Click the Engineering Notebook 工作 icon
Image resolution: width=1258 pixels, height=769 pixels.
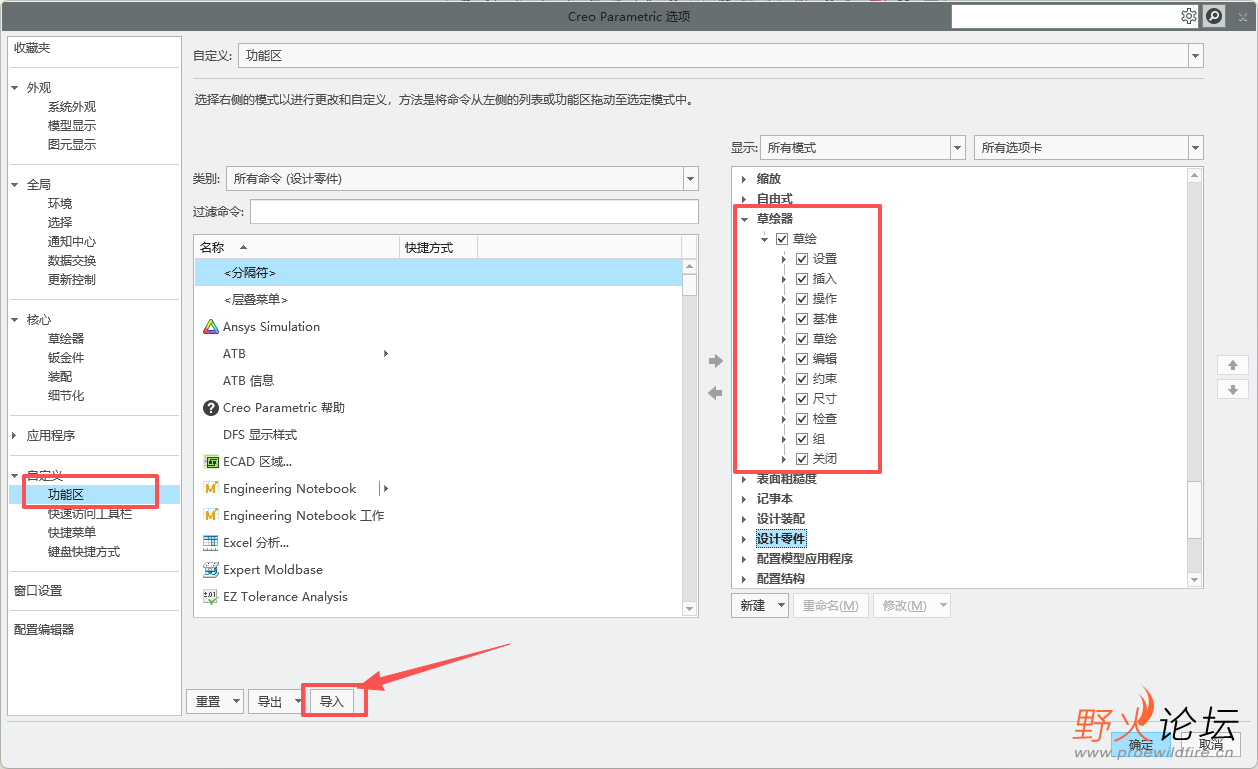(x=211, y=516)
